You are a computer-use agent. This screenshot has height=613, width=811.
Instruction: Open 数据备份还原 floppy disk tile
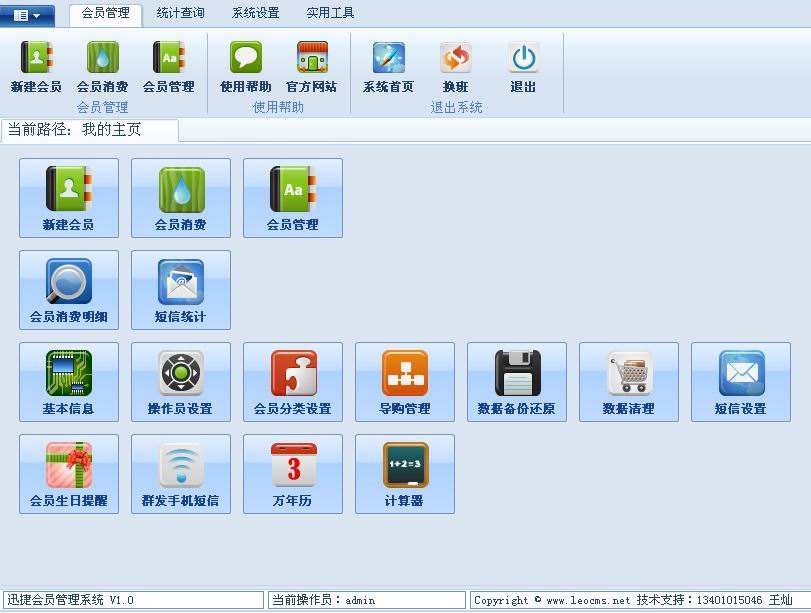[517, 381]
